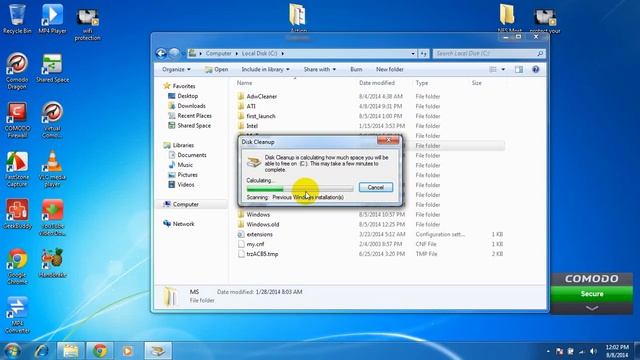Click Local Disk (C:) in address bar
The width and height of the screenshot is (640, 360).
[260, 53]
